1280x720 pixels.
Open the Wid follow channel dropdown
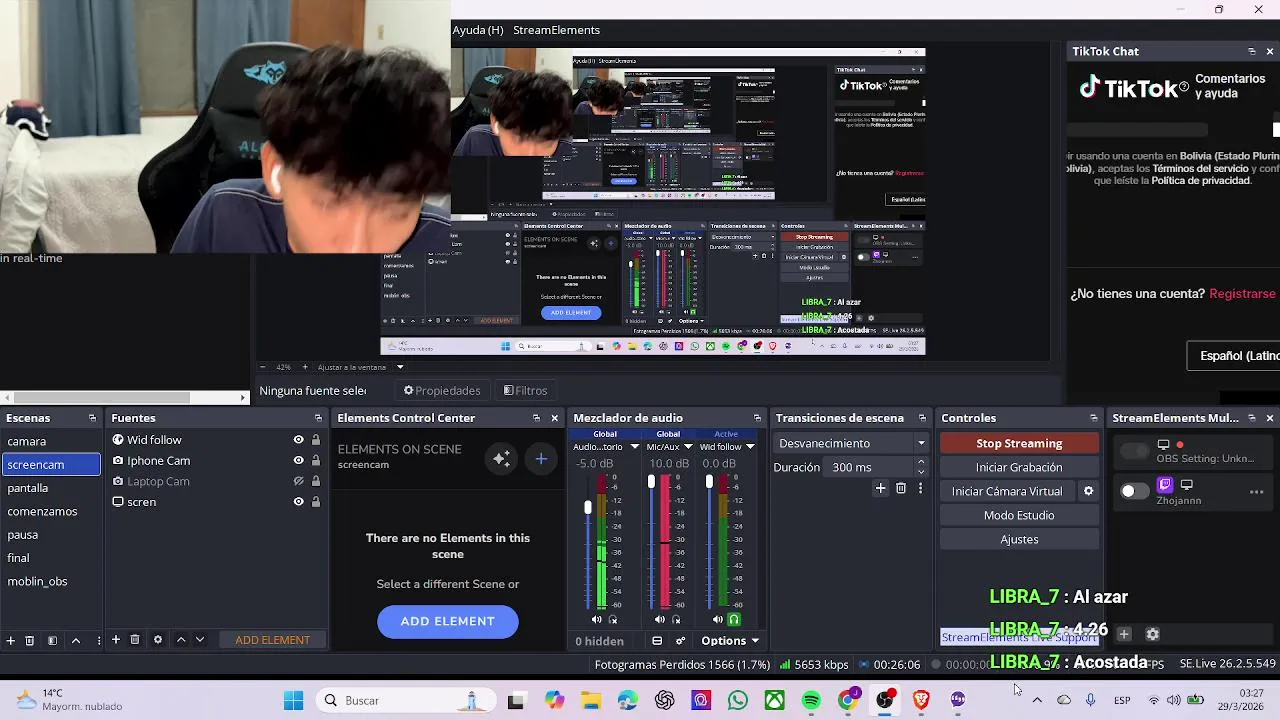[x=750, y=447]
